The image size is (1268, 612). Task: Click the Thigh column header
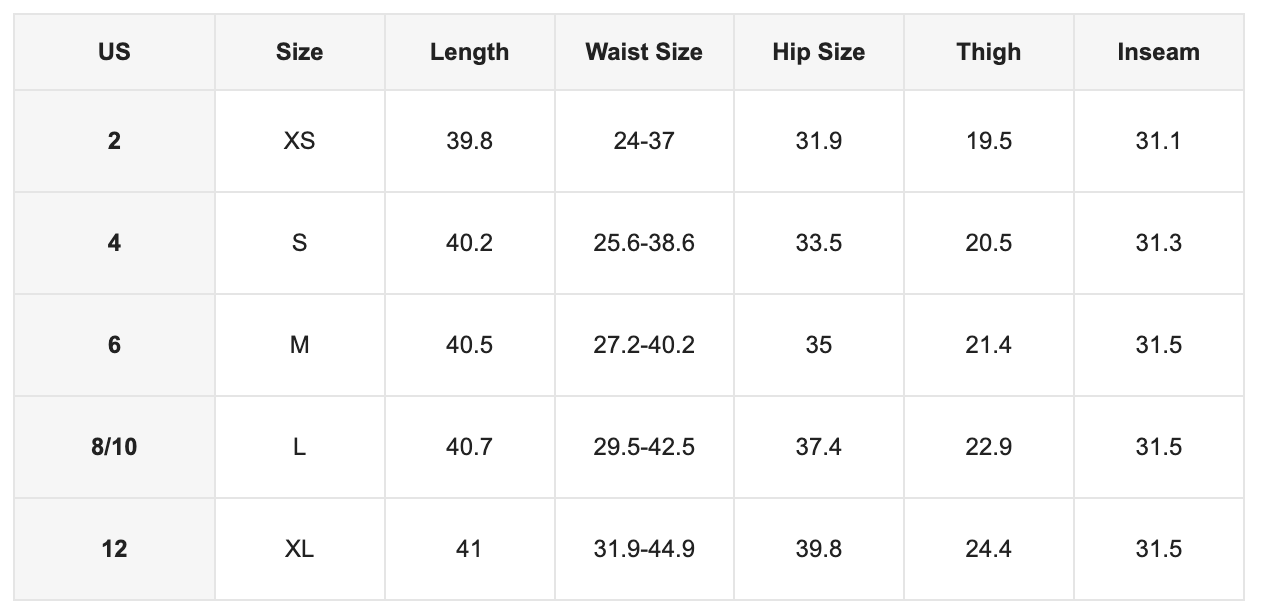[x=988, y=52]
